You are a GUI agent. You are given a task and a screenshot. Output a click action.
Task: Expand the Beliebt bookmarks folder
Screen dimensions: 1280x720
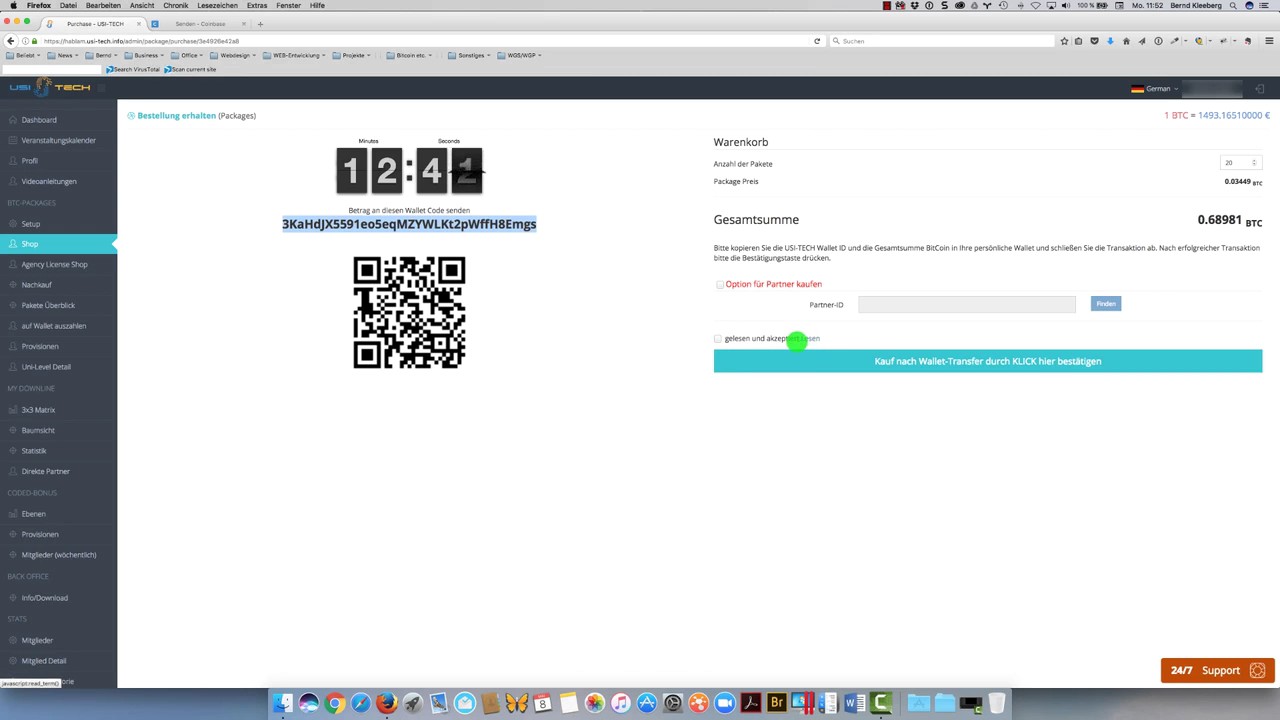click(x=24, y=55)
